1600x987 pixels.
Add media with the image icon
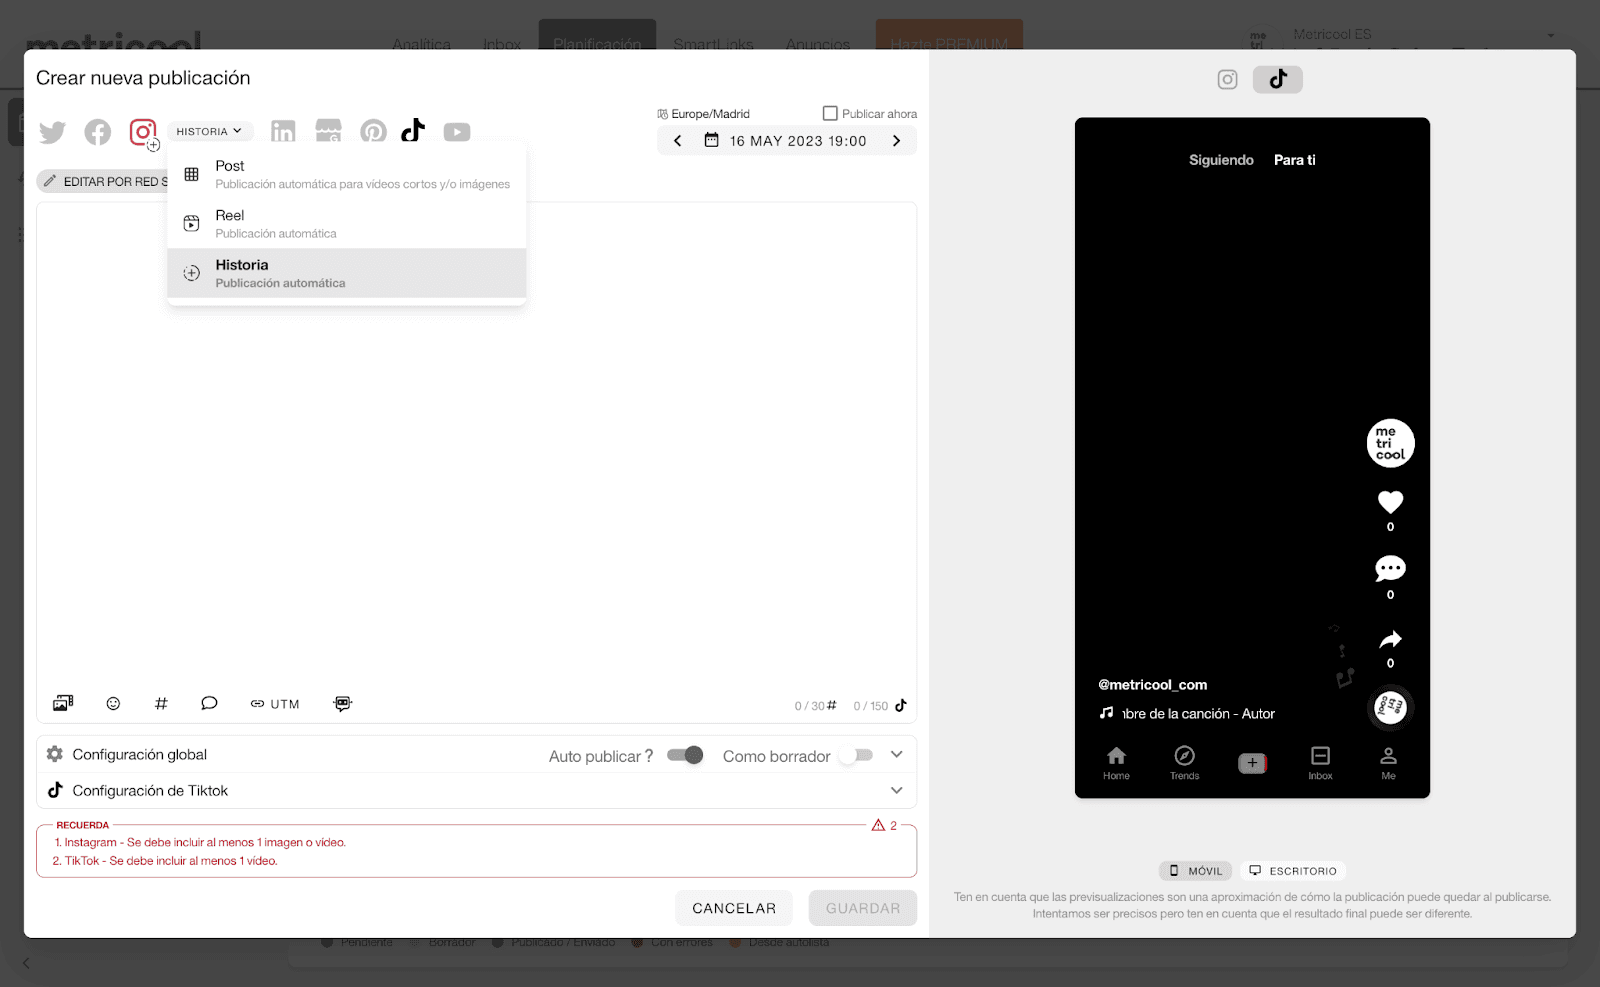click(x=63, y=704)
